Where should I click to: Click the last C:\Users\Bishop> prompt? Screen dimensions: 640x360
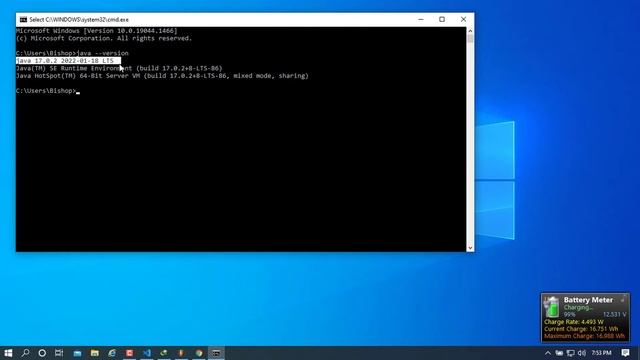[x=46, y=91]
